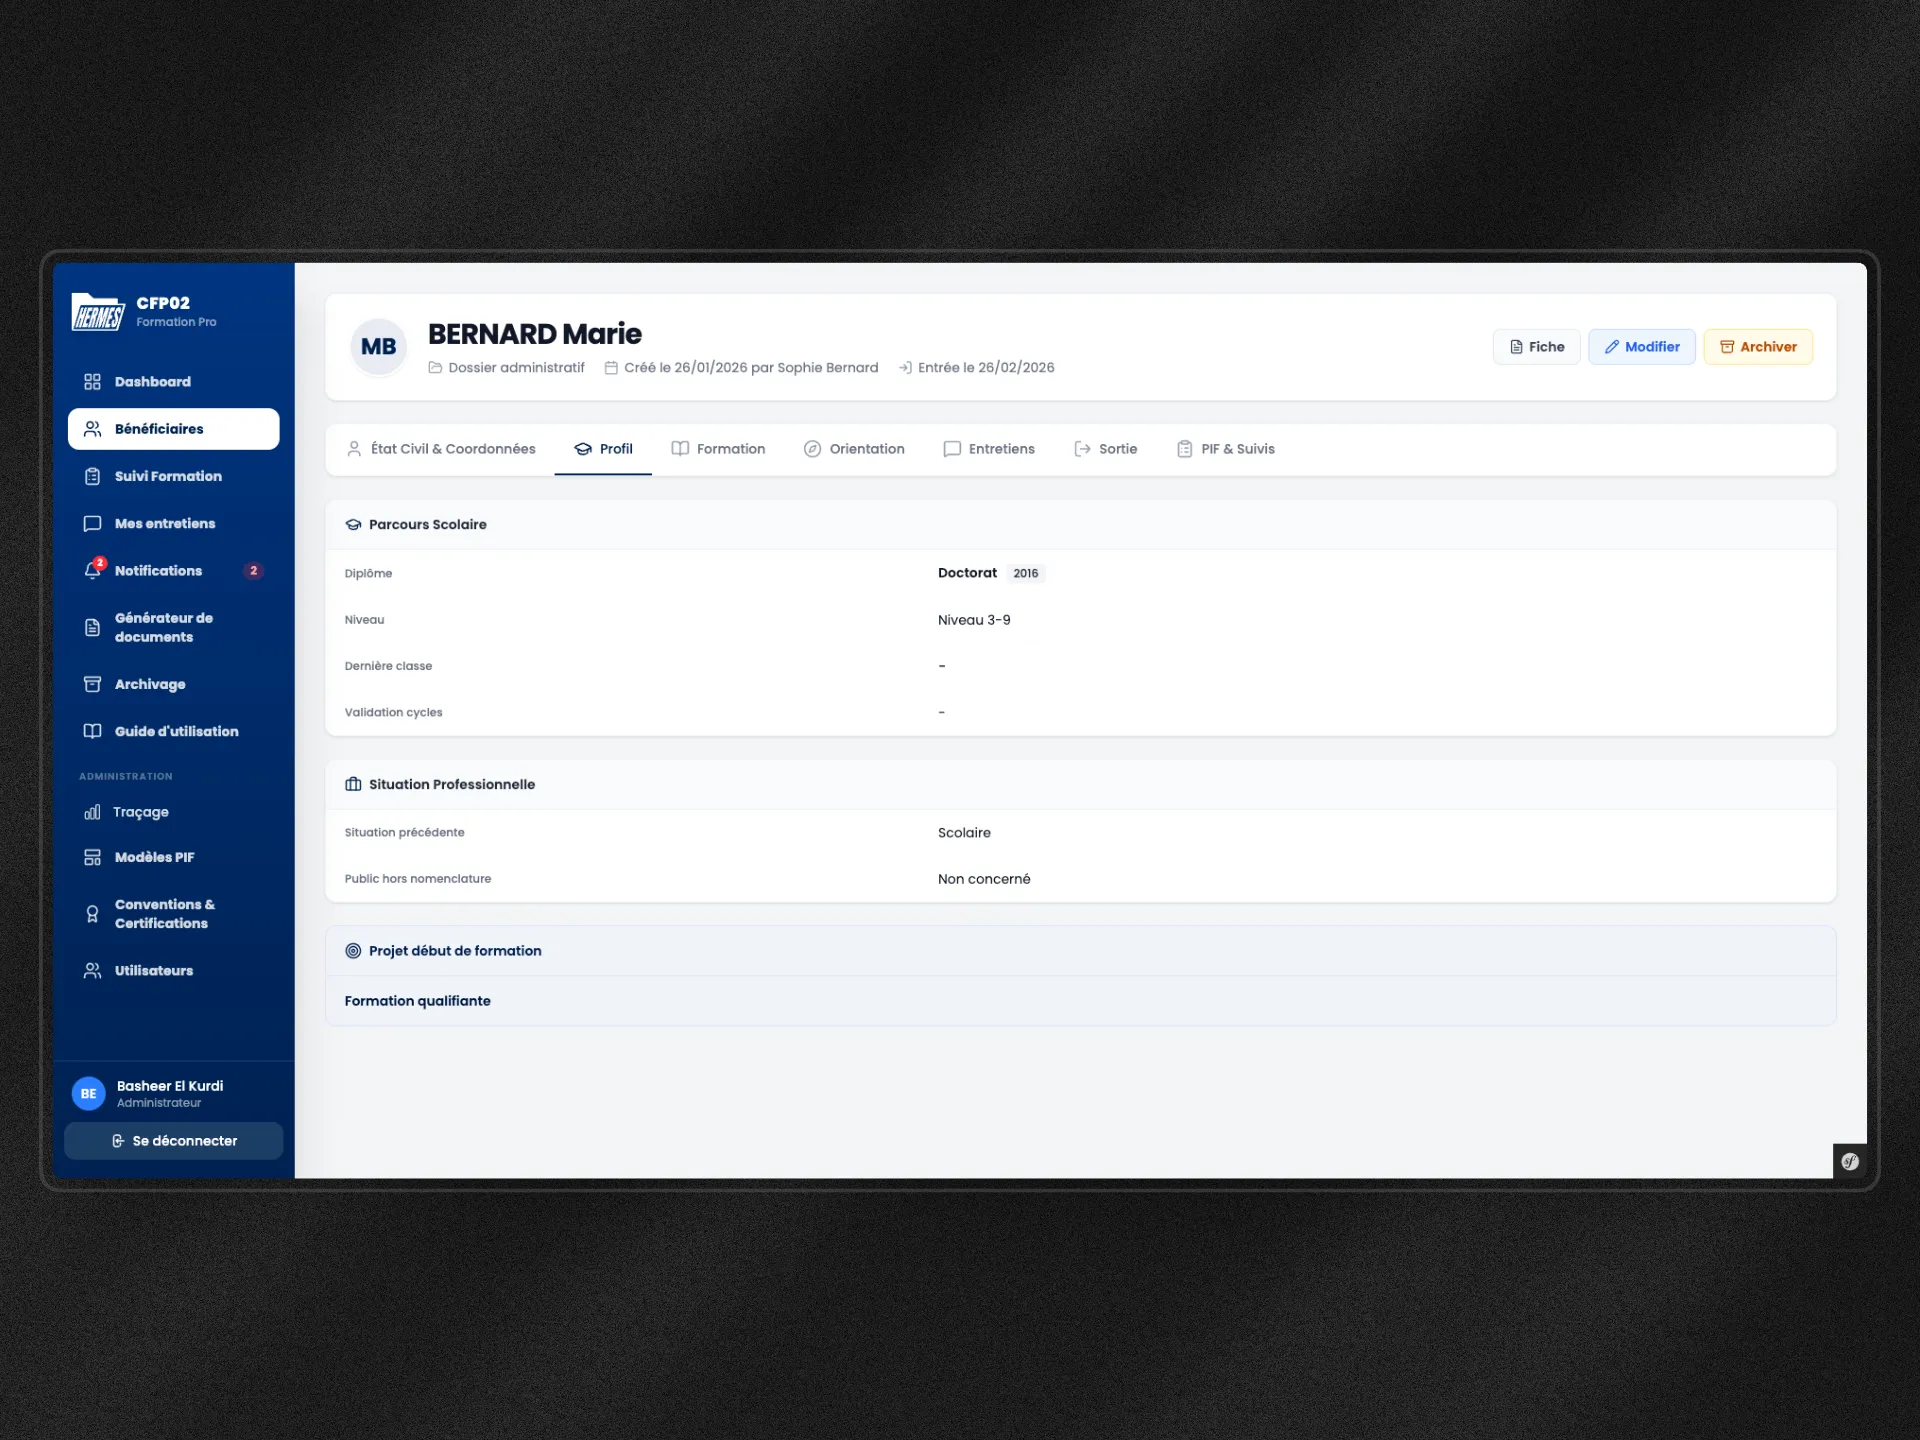
Task: Click the Basheer El Kurdi profile name
Action: pyautogui.click(x=170, y=1086)
